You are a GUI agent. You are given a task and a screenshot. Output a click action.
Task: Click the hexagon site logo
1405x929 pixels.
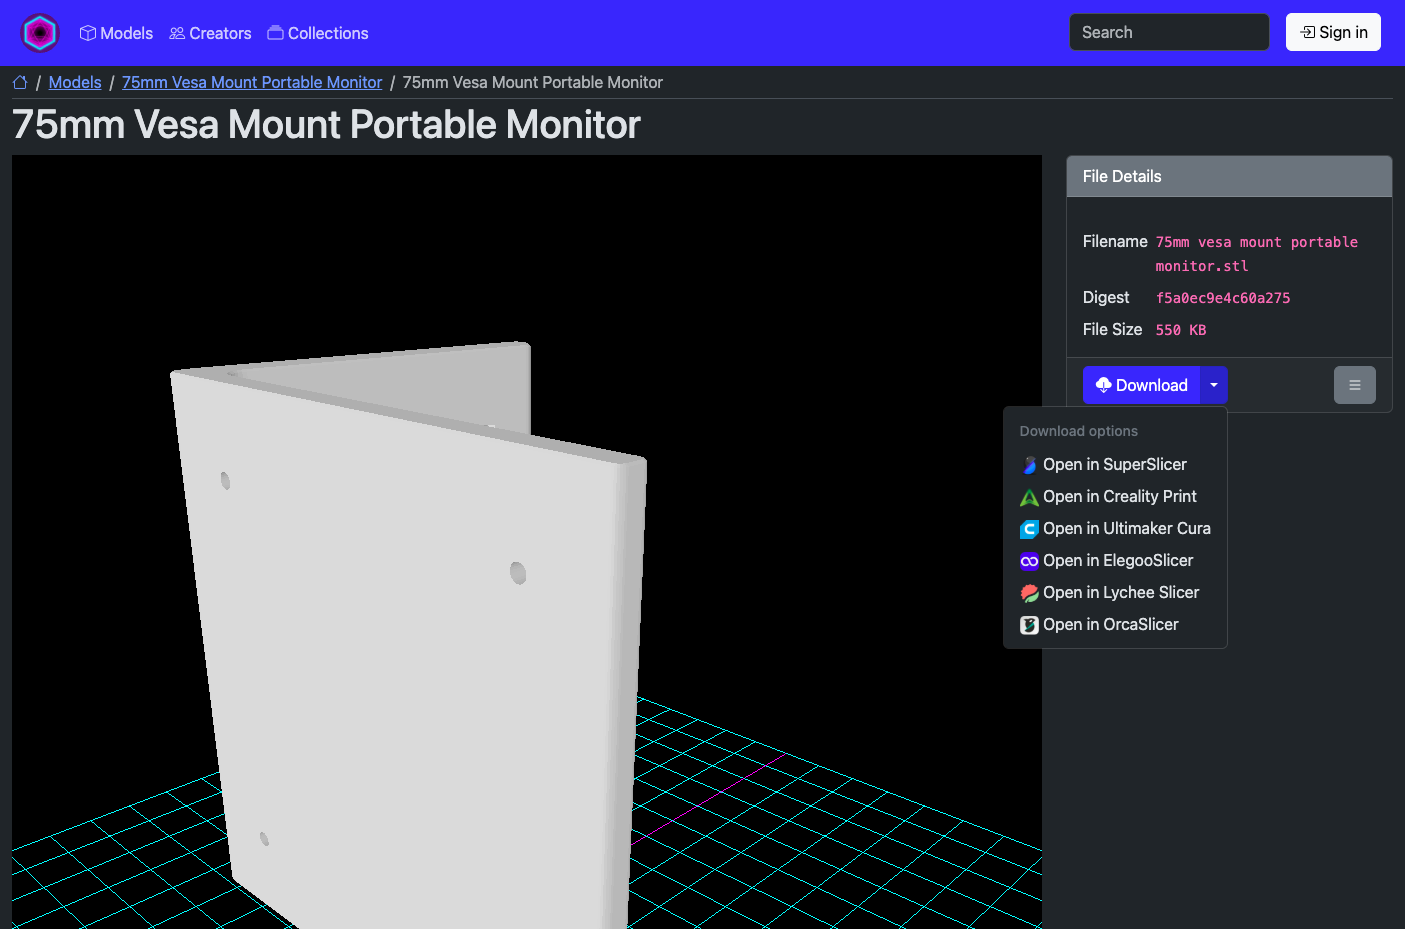point(40,33)
